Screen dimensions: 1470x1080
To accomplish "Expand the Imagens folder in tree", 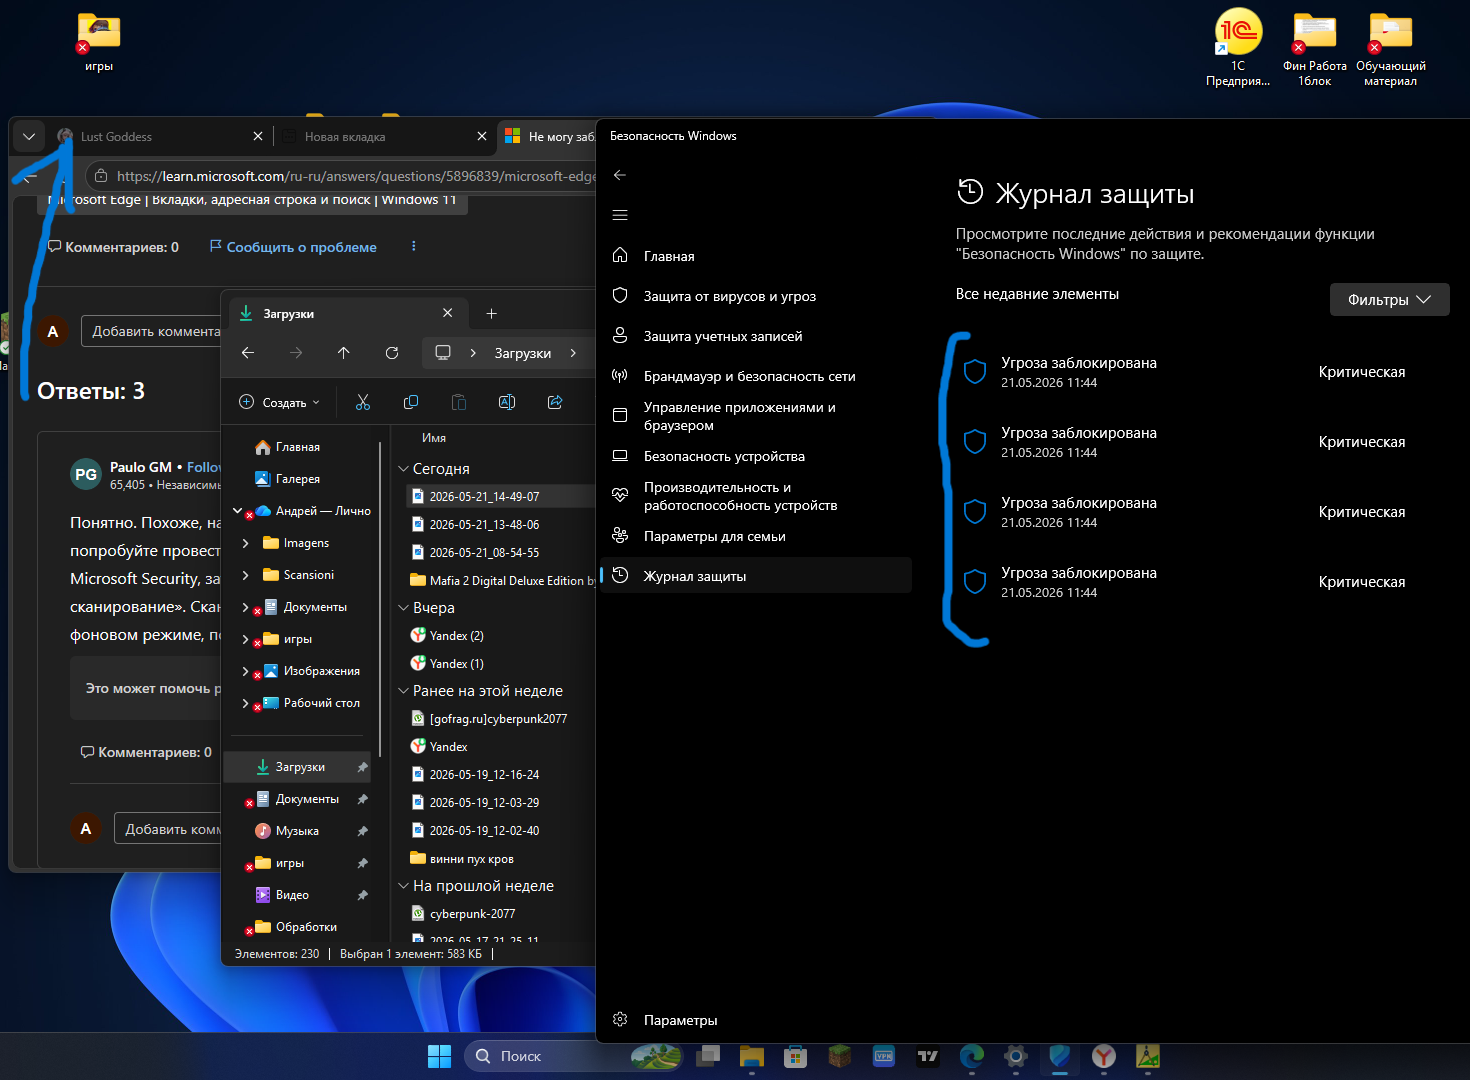I will (x=246, y=543).
